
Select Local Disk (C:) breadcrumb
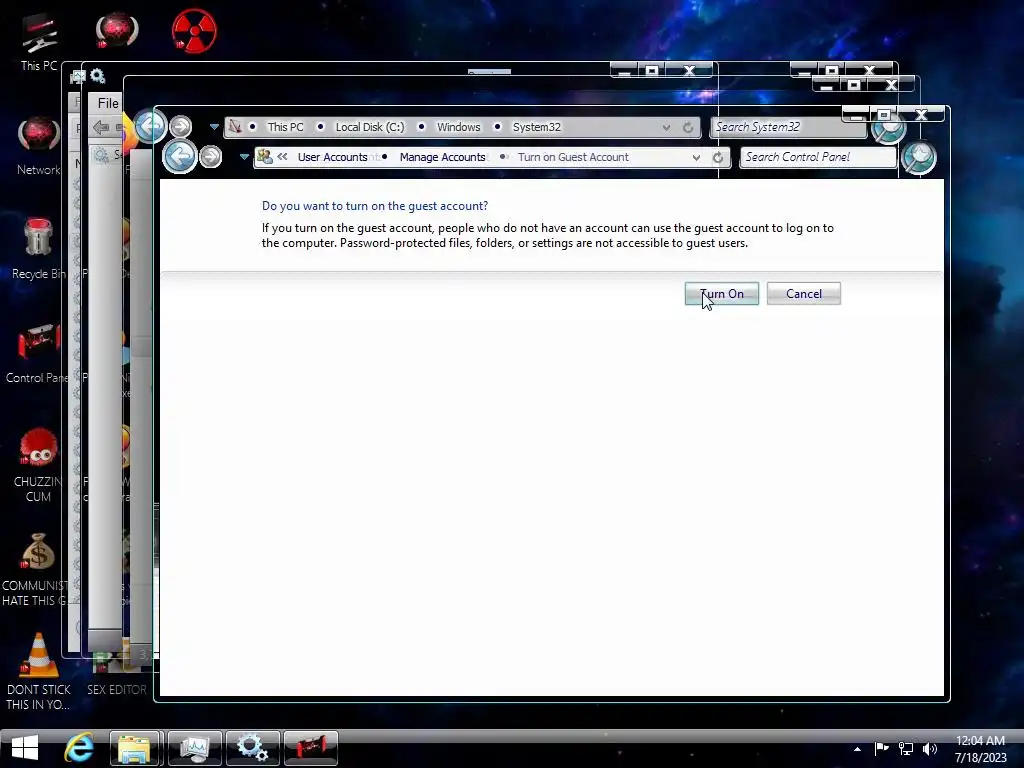click(x=370, y=127)
